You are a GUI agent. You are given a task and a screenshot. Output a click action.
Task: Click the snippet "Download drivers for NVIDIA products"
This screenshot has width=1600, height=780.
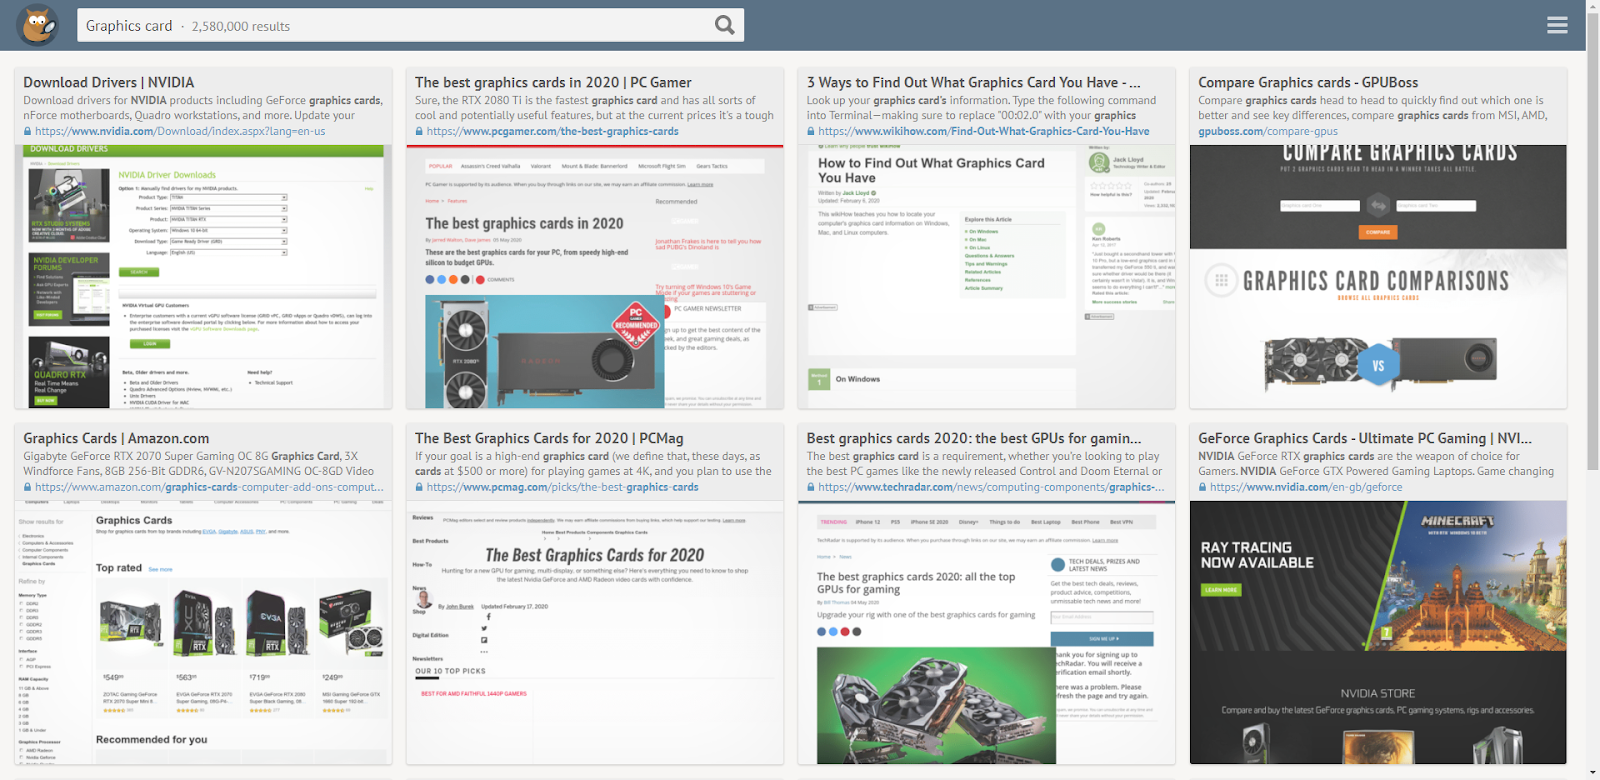(x=203, y=108)
